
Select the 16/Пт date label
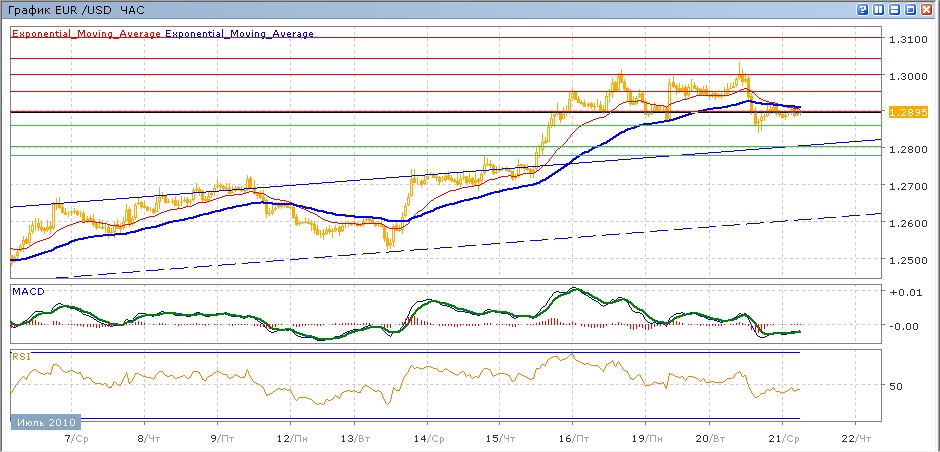[x=576, y=439]
